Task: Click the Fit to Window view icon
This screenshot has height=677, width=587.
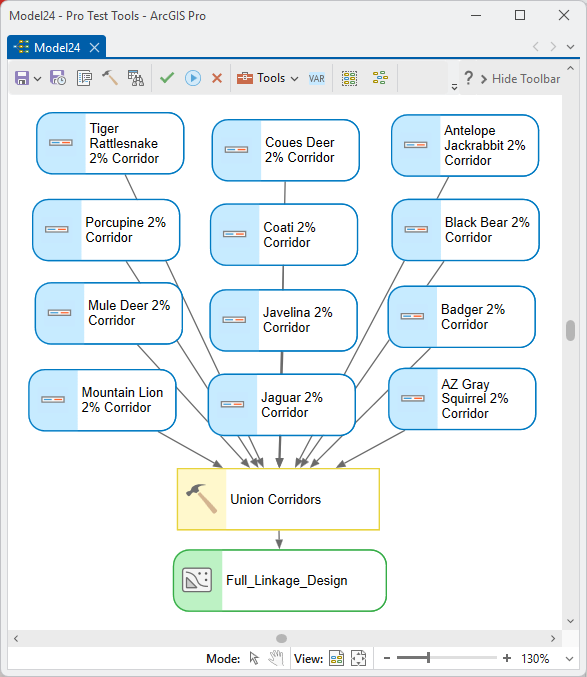Action: (x=337, y=658)
